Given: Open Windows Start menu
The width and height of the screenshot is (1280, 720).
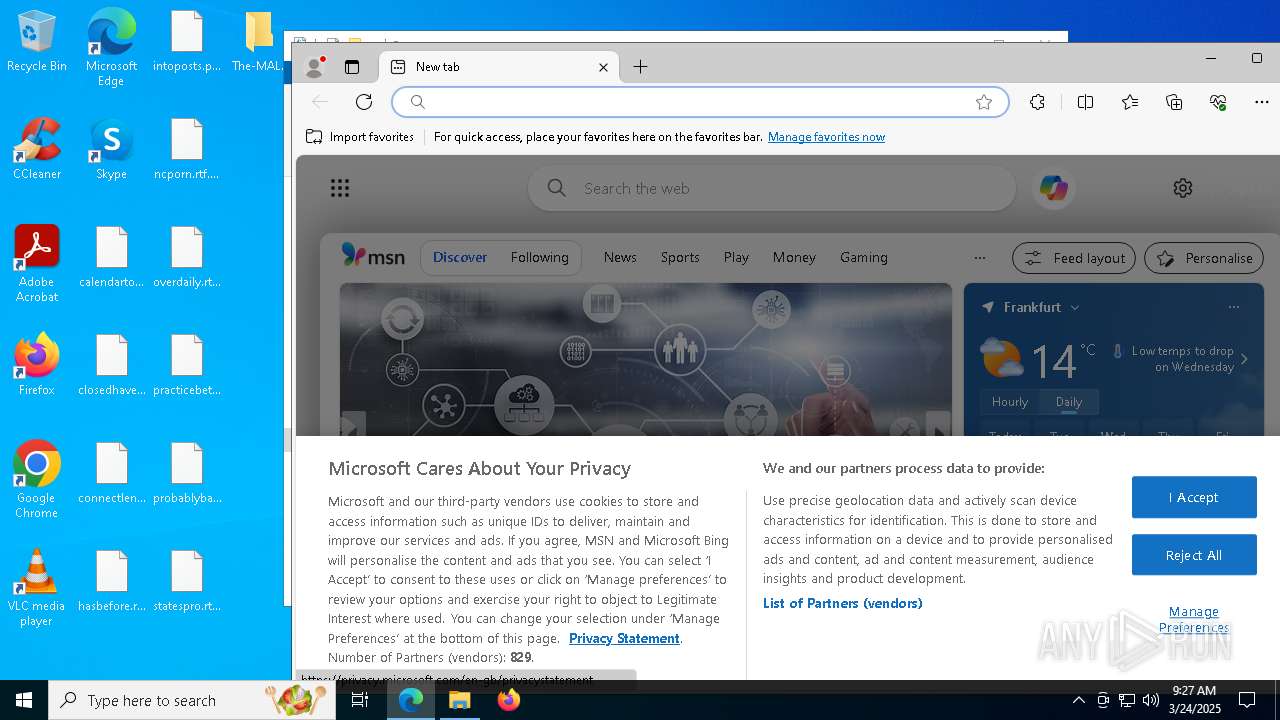Looking at the screenshot, I should 24,700.
